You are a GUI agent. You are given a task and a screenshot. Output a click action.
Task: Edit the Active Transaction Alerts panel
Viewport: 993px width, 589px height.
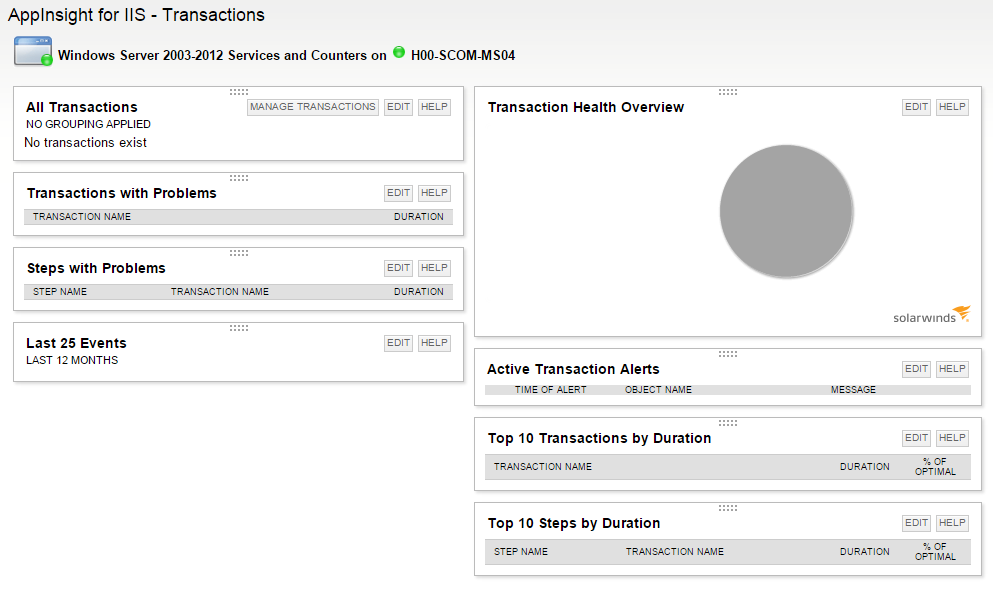(916, 369)
